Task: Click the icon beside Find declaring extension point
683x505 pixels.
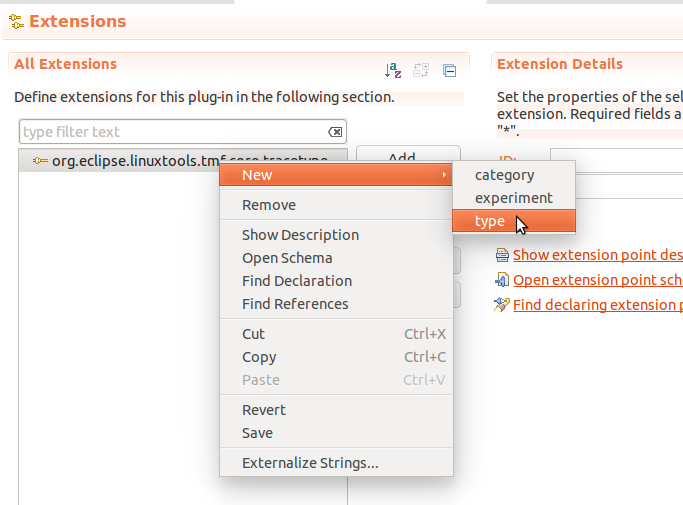Action: [502, 305]
